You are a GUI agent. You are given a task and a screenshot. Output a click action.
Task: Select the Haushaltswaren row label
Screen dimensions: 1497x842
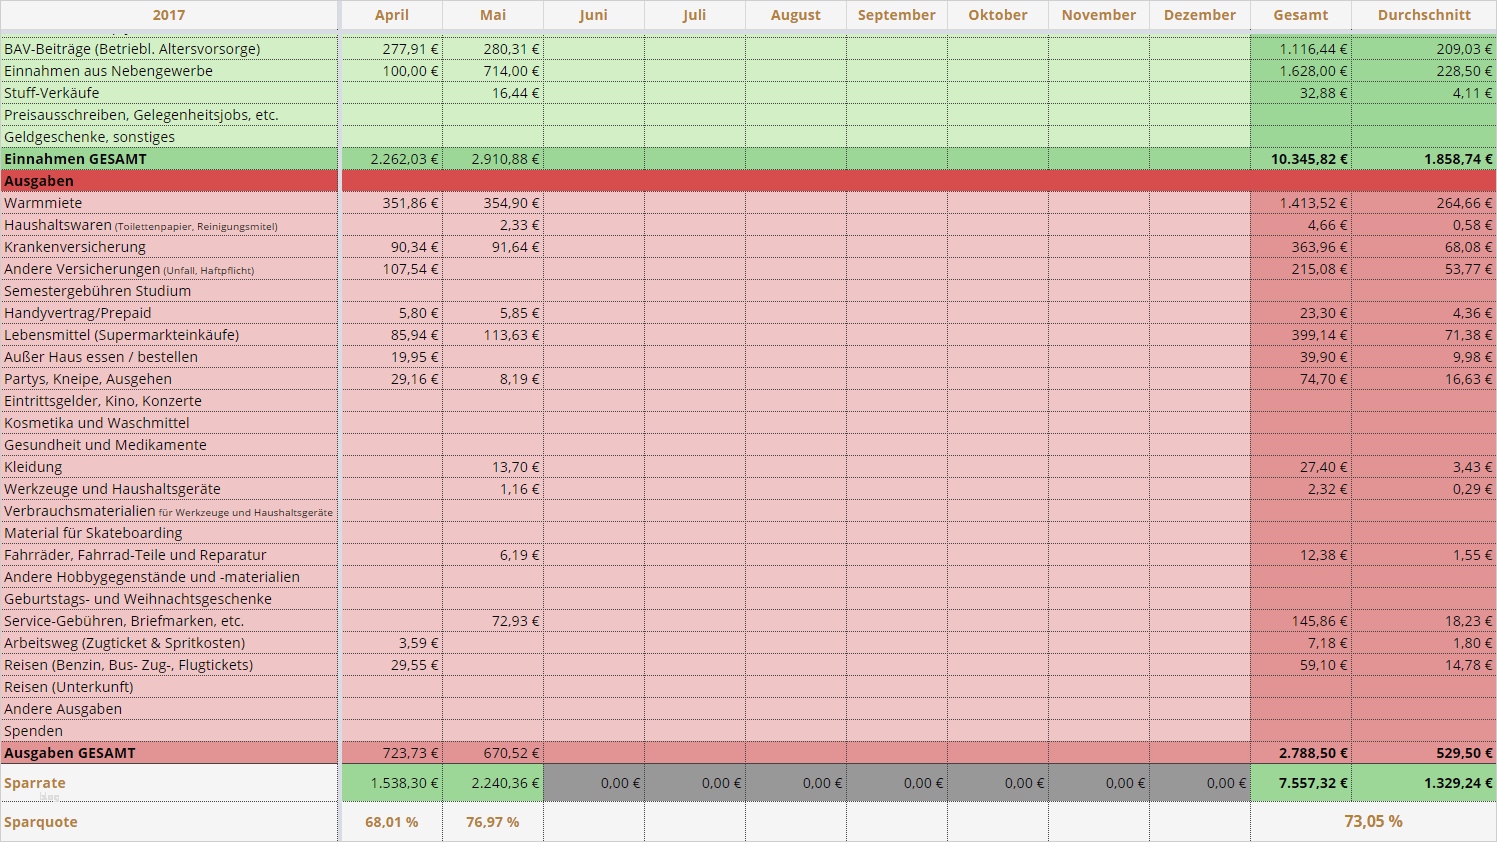141,225
